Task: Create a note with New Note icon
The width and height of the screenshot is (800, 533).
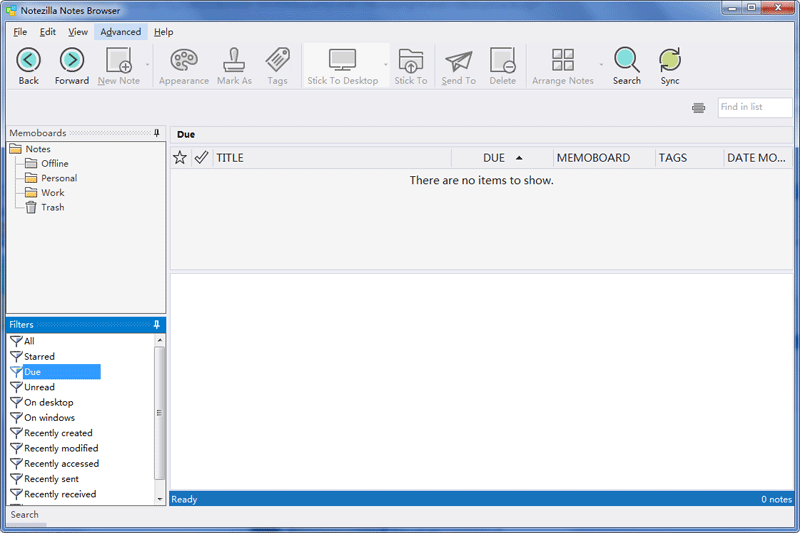Action: [x=119, y=60]
